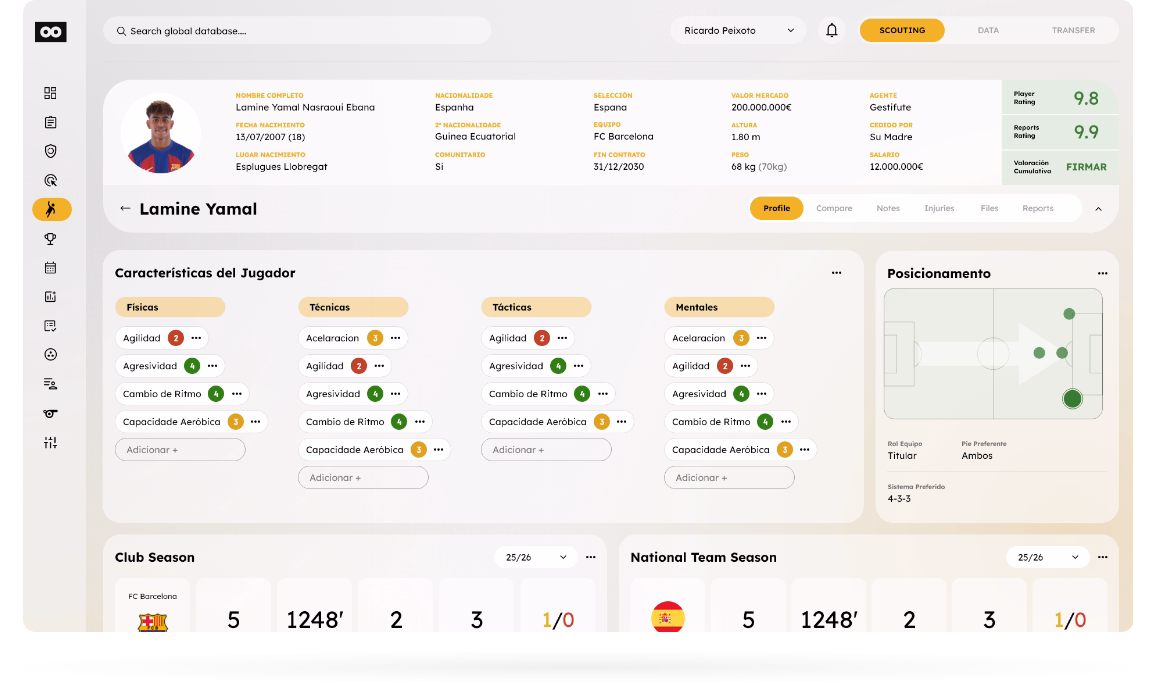Click the highlighted football player icon
1158x684 pixels.
click(50, 209)
